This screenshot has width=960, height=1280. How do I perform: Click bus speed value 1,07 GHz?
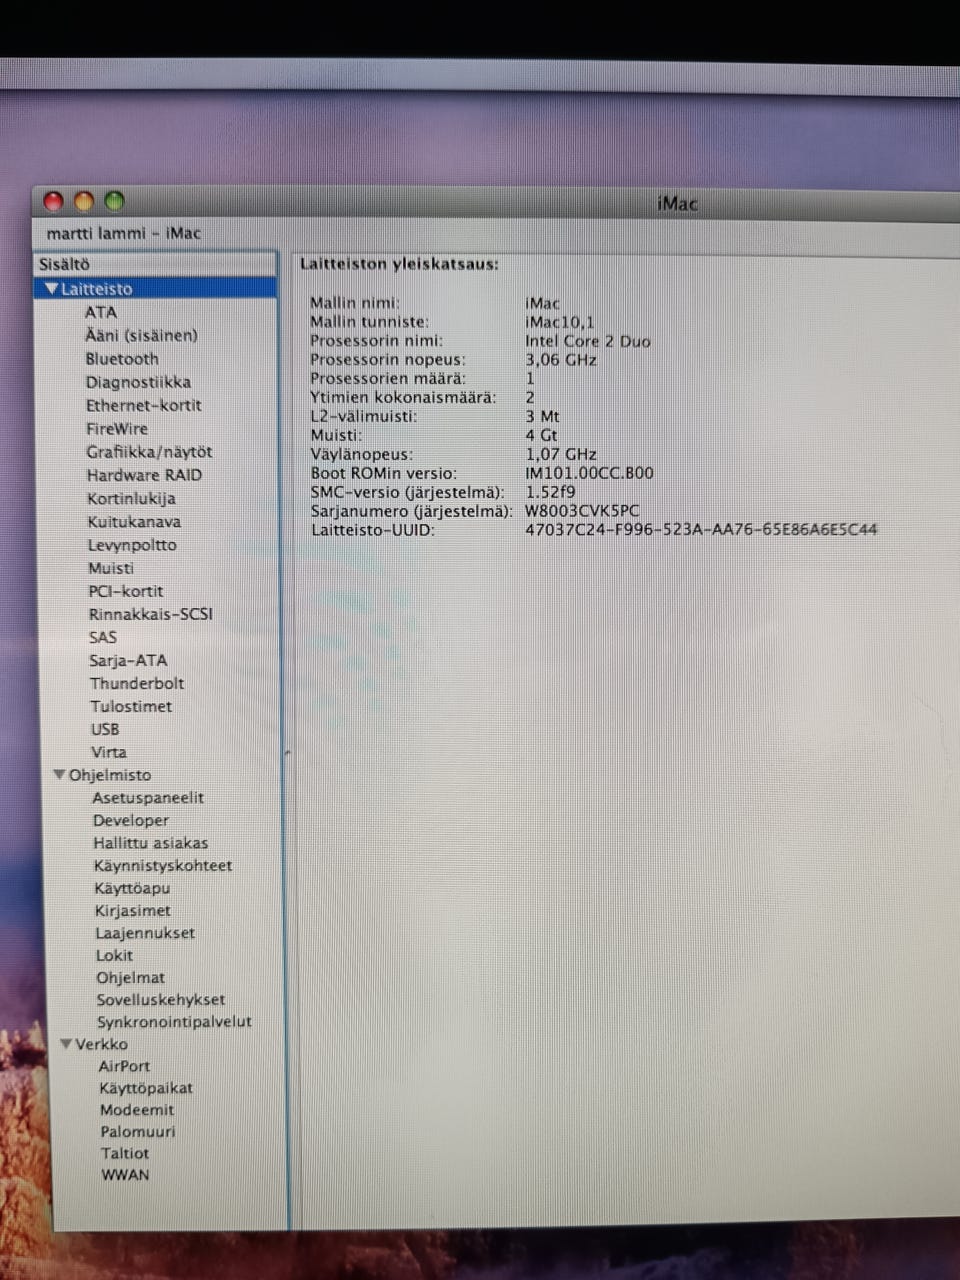pos(561,454)
